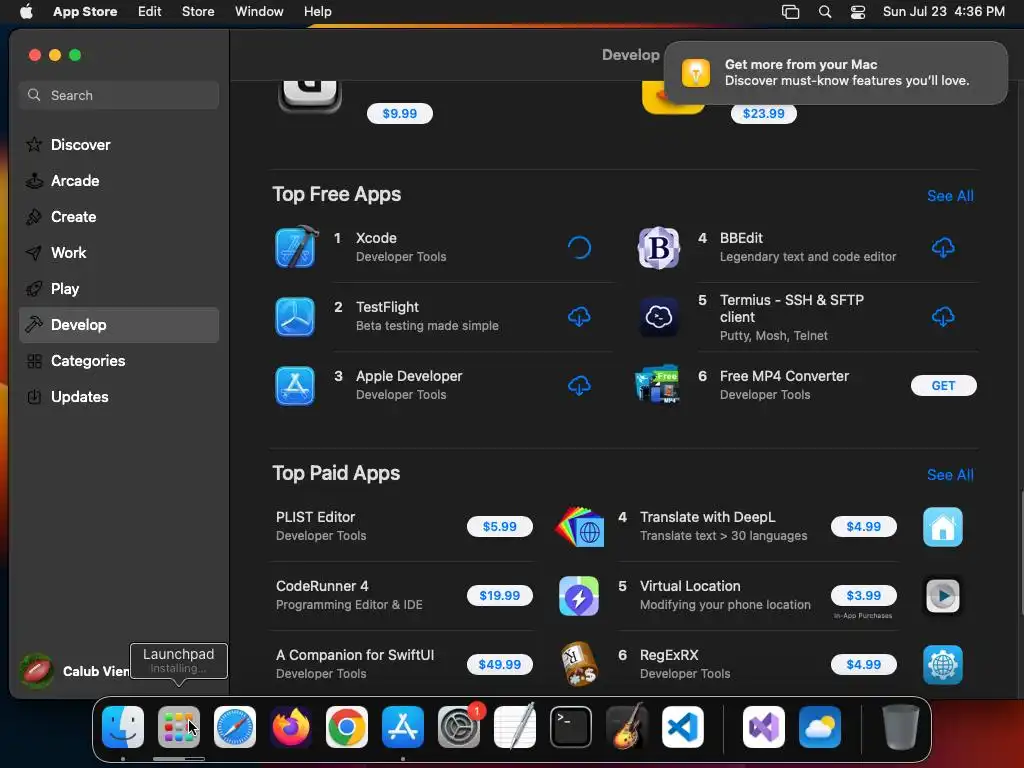1024x768 pixels.
Task: Launch Safari from the Dock
Action: coord(234,727)
